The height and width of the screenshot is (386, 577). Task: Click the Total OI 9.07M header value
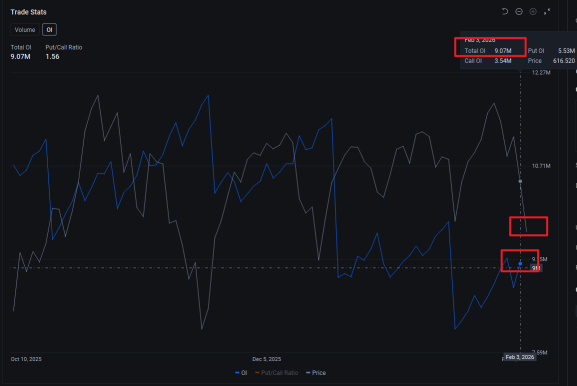[21, 57]
